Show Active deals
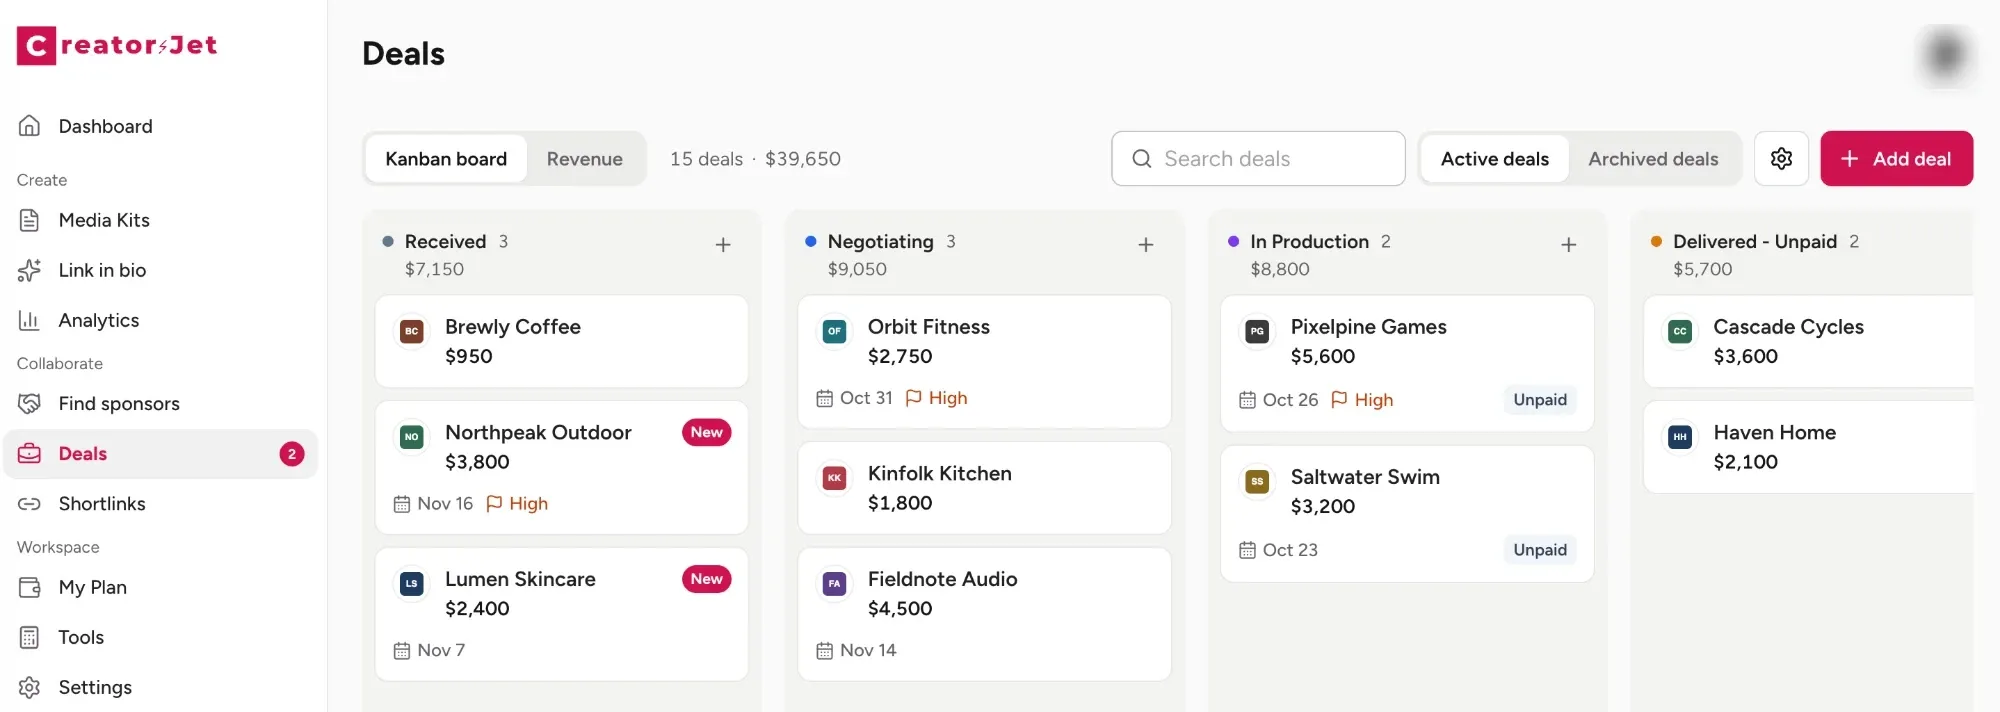Image resolution: width=2000 pixels, height=712 pixels. 1494,158
